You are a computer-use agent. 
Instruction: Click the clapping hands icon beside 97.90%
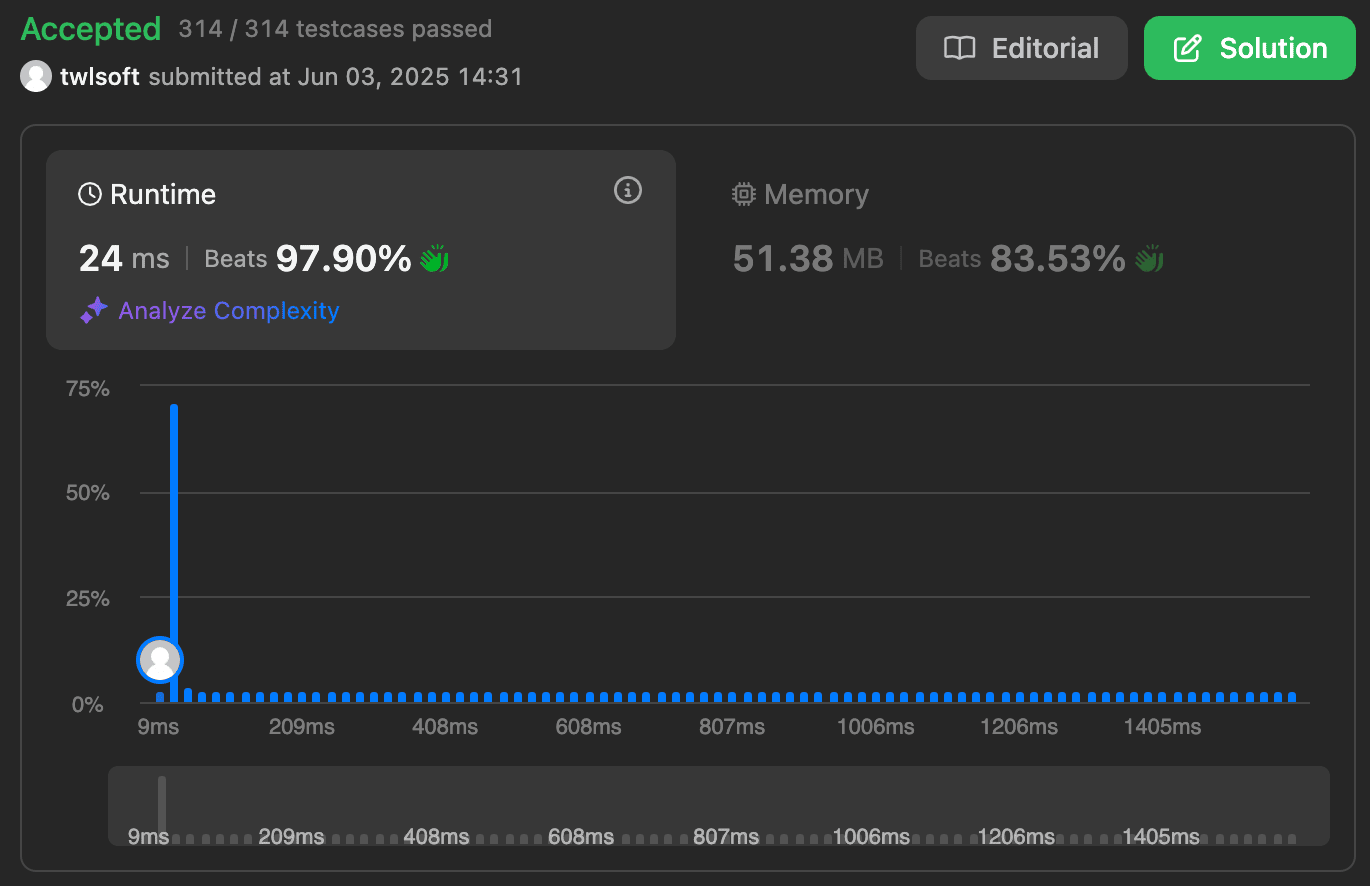point(434,259)
